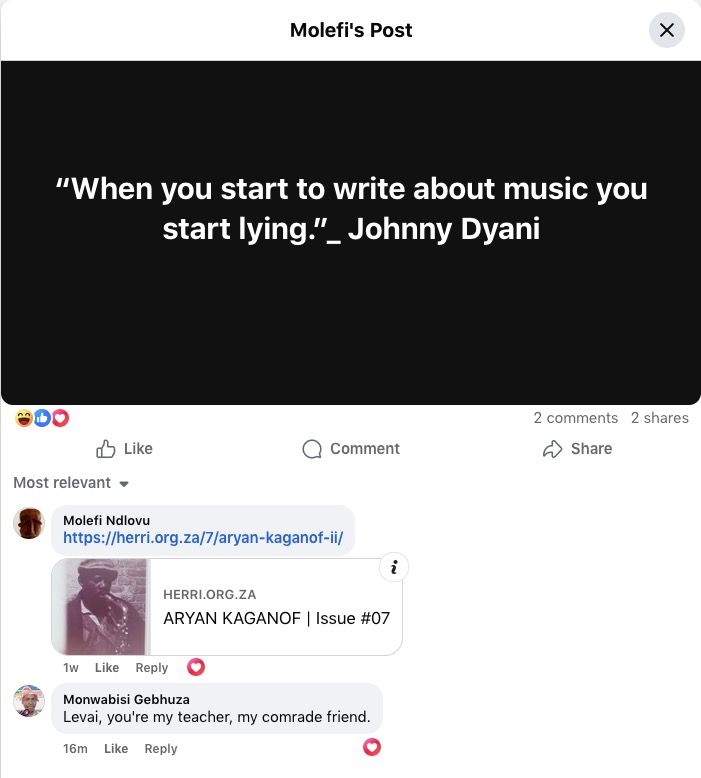Click the info icon on link preview
This screenshot has width=701, height=778.
click(394, 567)
